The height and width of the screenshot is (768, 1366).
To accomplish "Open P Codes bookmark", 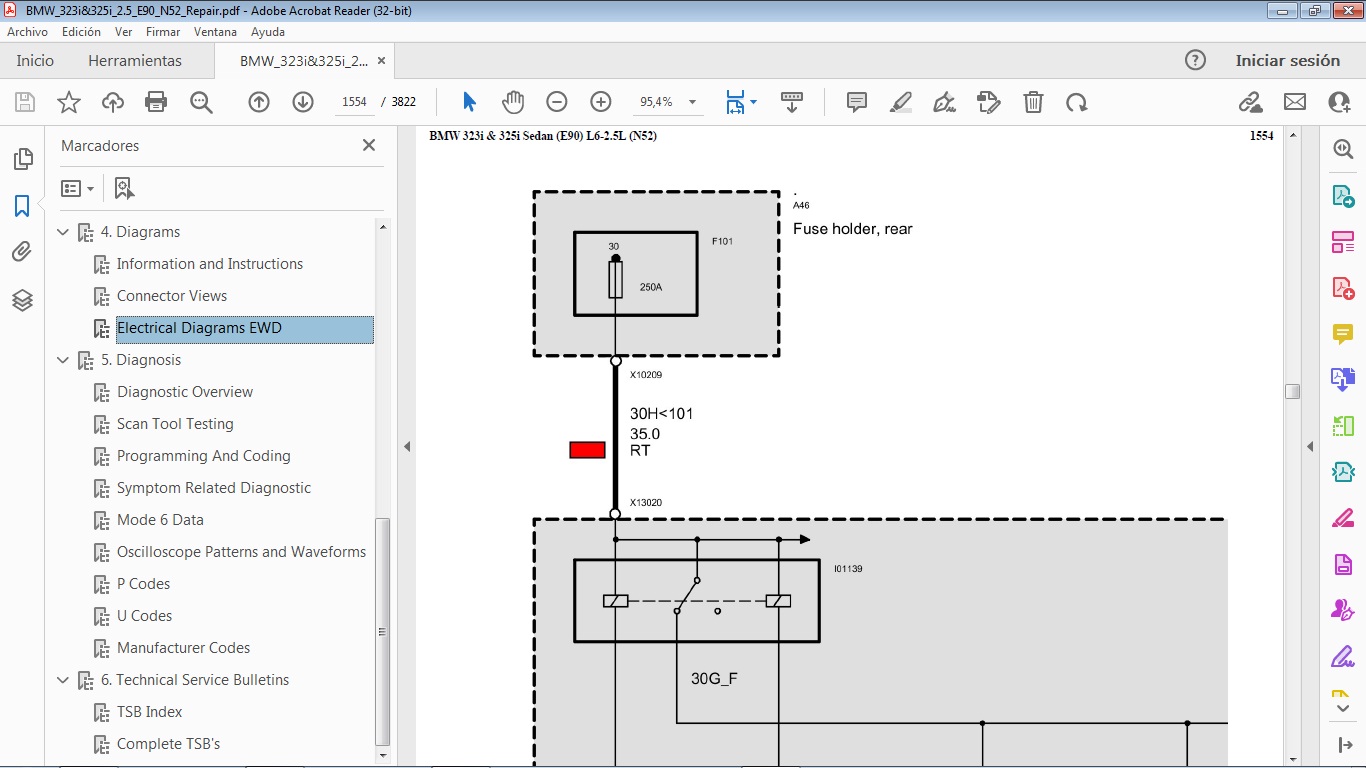I will [143, 584].
